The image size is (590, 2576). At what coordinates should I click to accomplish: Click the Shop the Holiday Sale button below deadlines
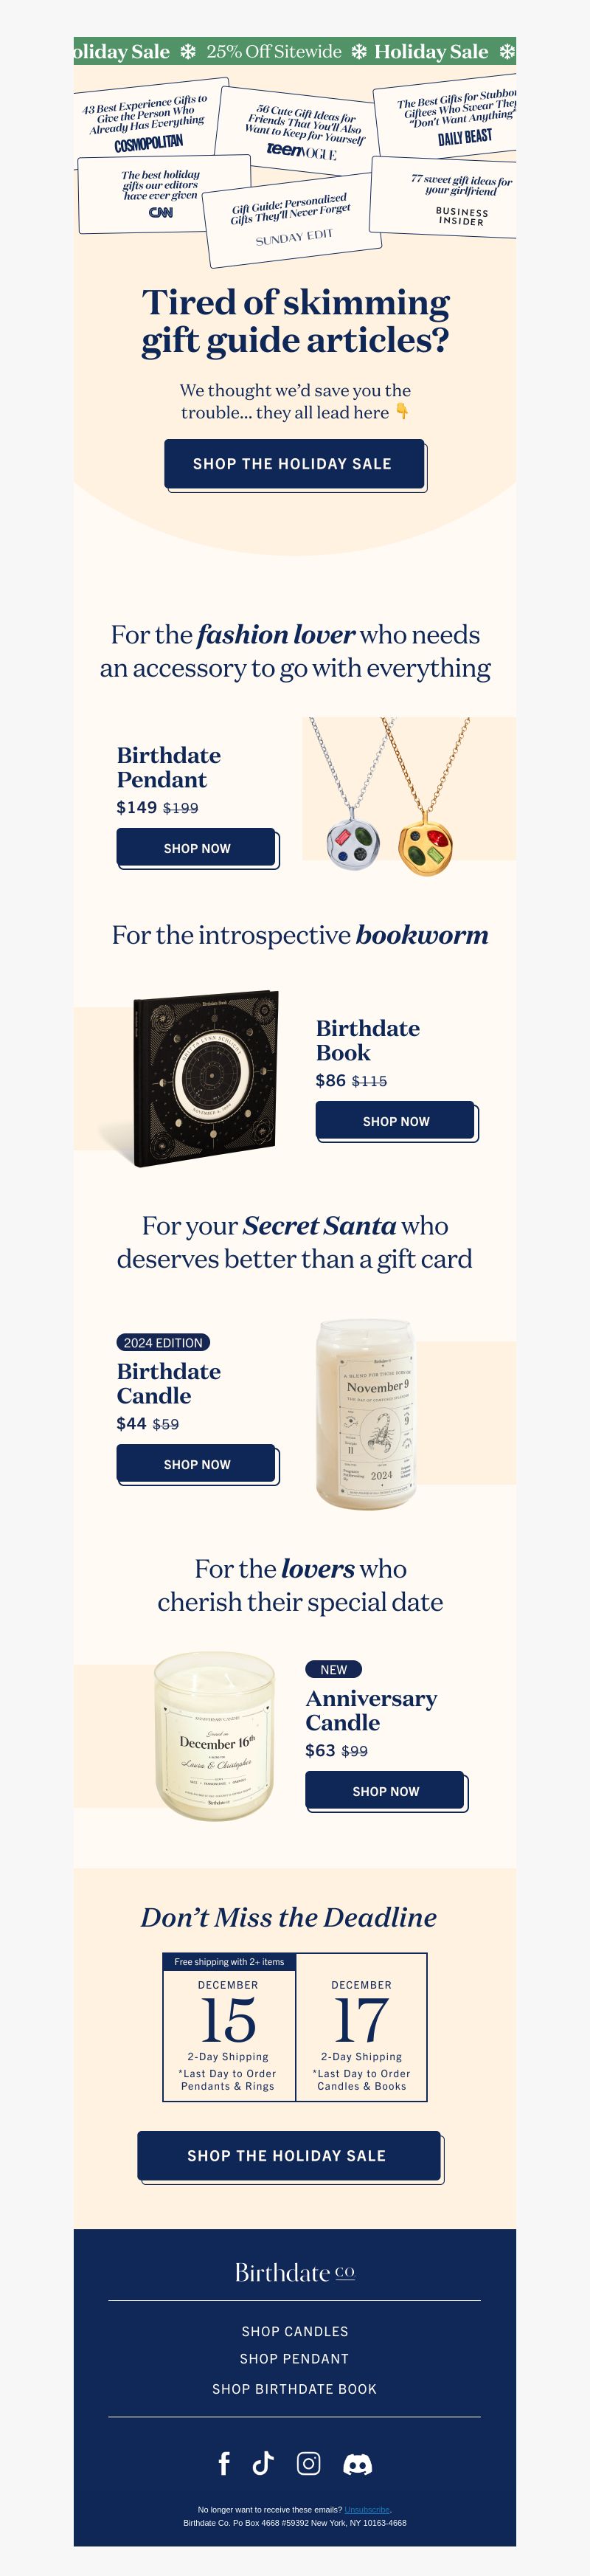pyautogui.click(x=289, y=2155)
